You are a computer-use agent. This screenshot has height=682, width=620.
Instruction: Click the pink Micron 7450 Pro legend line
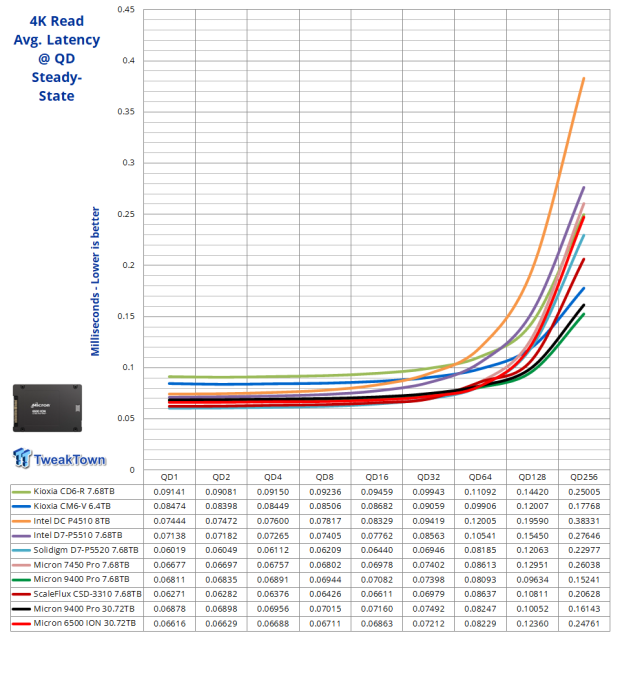tap(21, 565)
